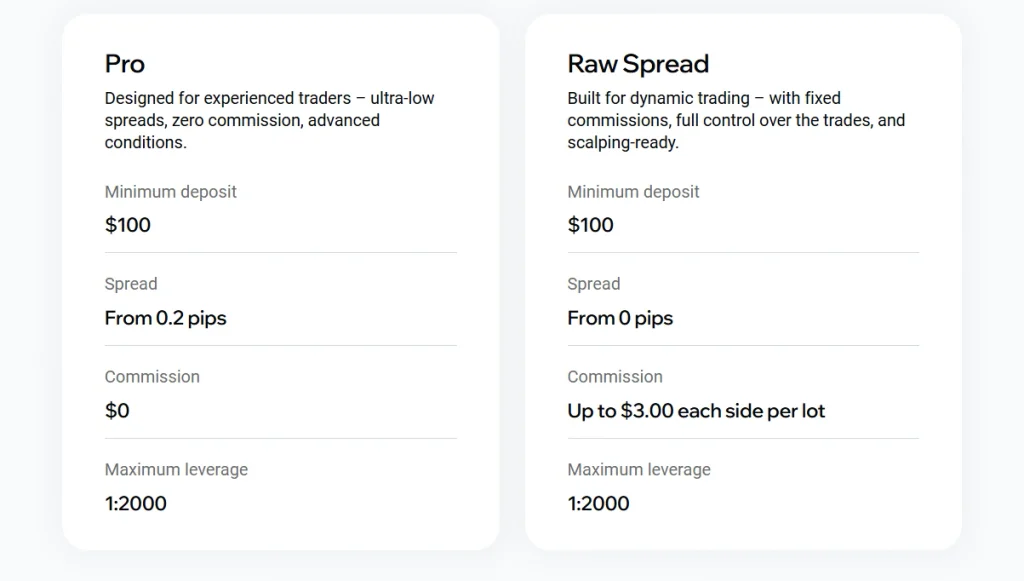Select the Raw Spread description paragraph
Viewport: 1024px width, 581px height.
tap(736, 120)
